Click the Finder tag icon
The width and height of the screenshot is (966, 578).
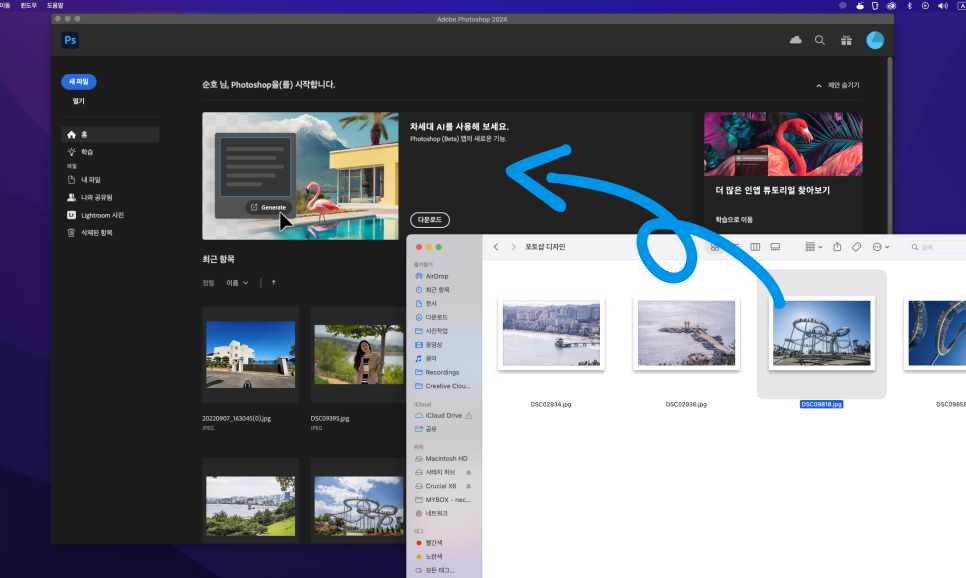[x=856, y=246]
